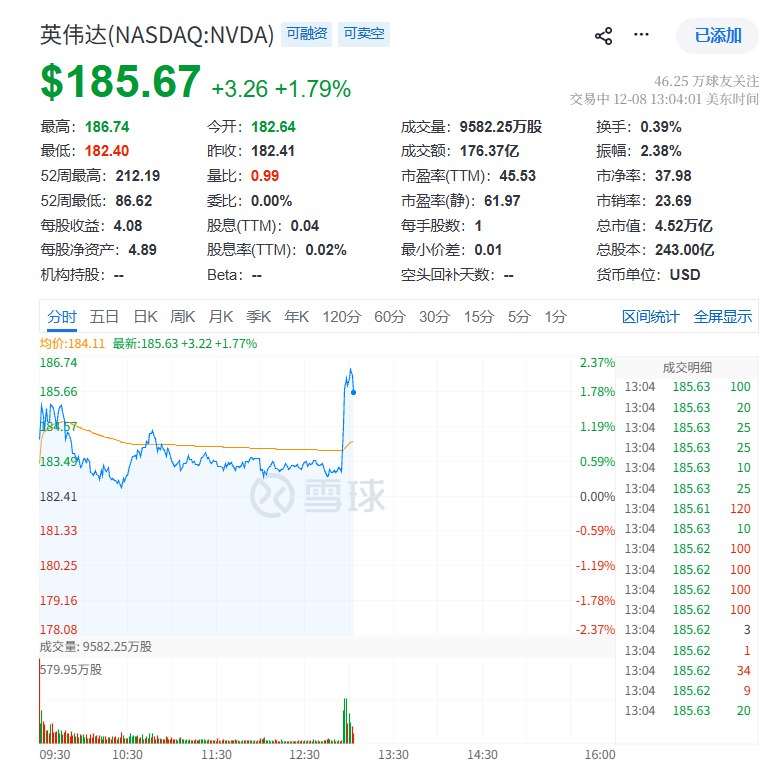Click the 成交明细 panel header
The height and width of the screenshot is (783, 777).
[x=687, y=368]
